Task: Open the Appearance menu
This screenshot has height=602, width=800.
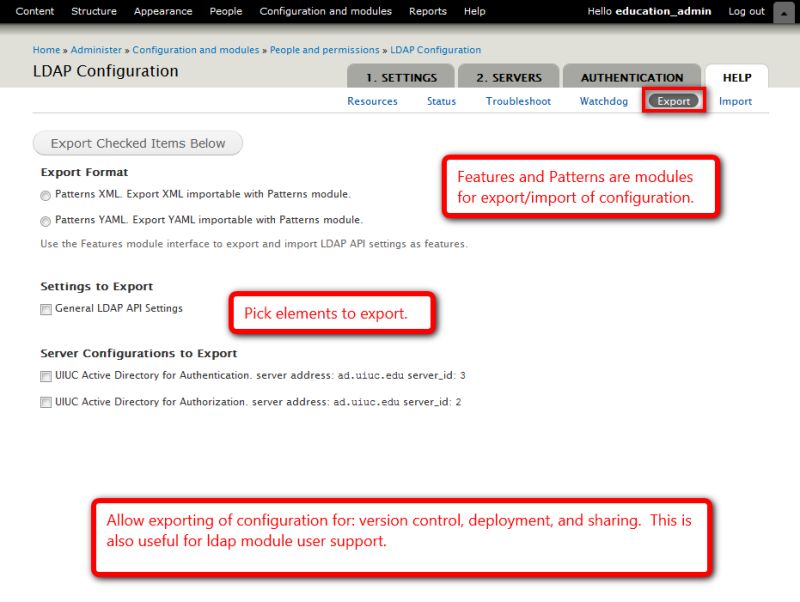Action: tap(162, 11)
